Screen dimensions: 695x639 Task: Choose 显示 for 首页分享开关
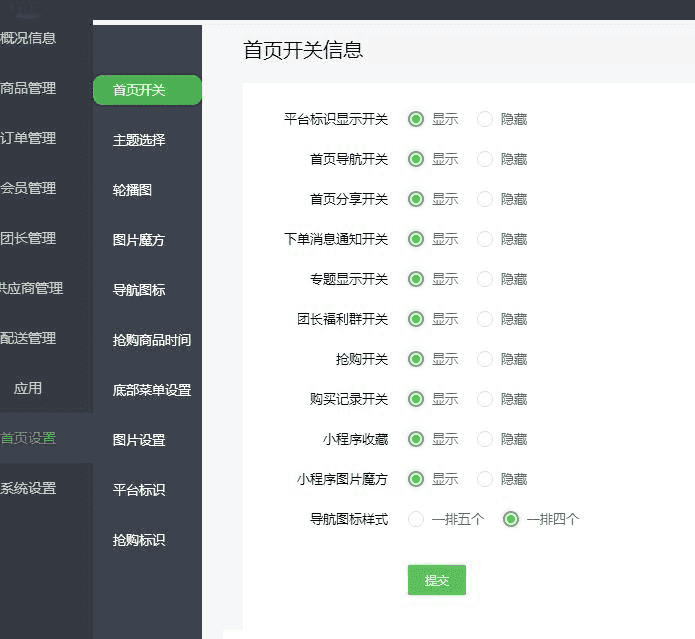coord(416,199)
